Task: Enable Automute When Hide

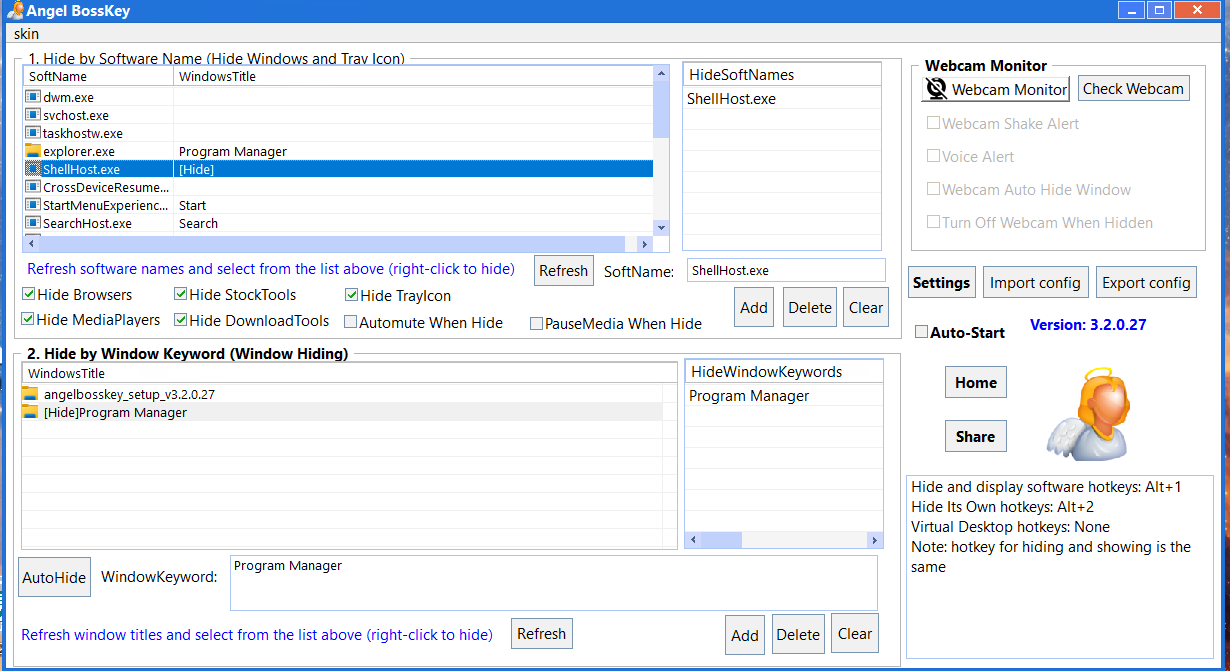Action: 350,322
